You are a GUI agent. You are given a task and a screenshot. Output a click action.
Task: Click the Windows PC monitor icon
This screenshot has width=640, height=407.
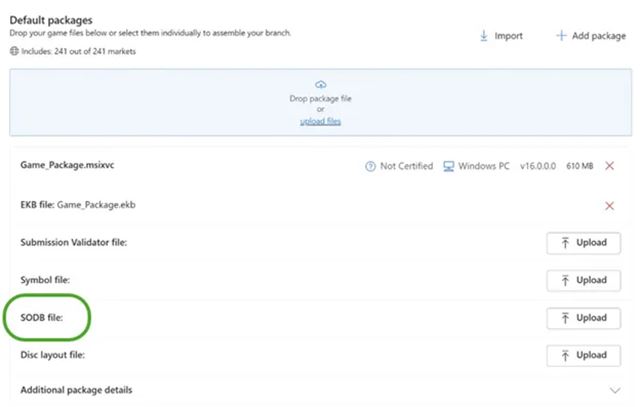[x=449, y=166]
